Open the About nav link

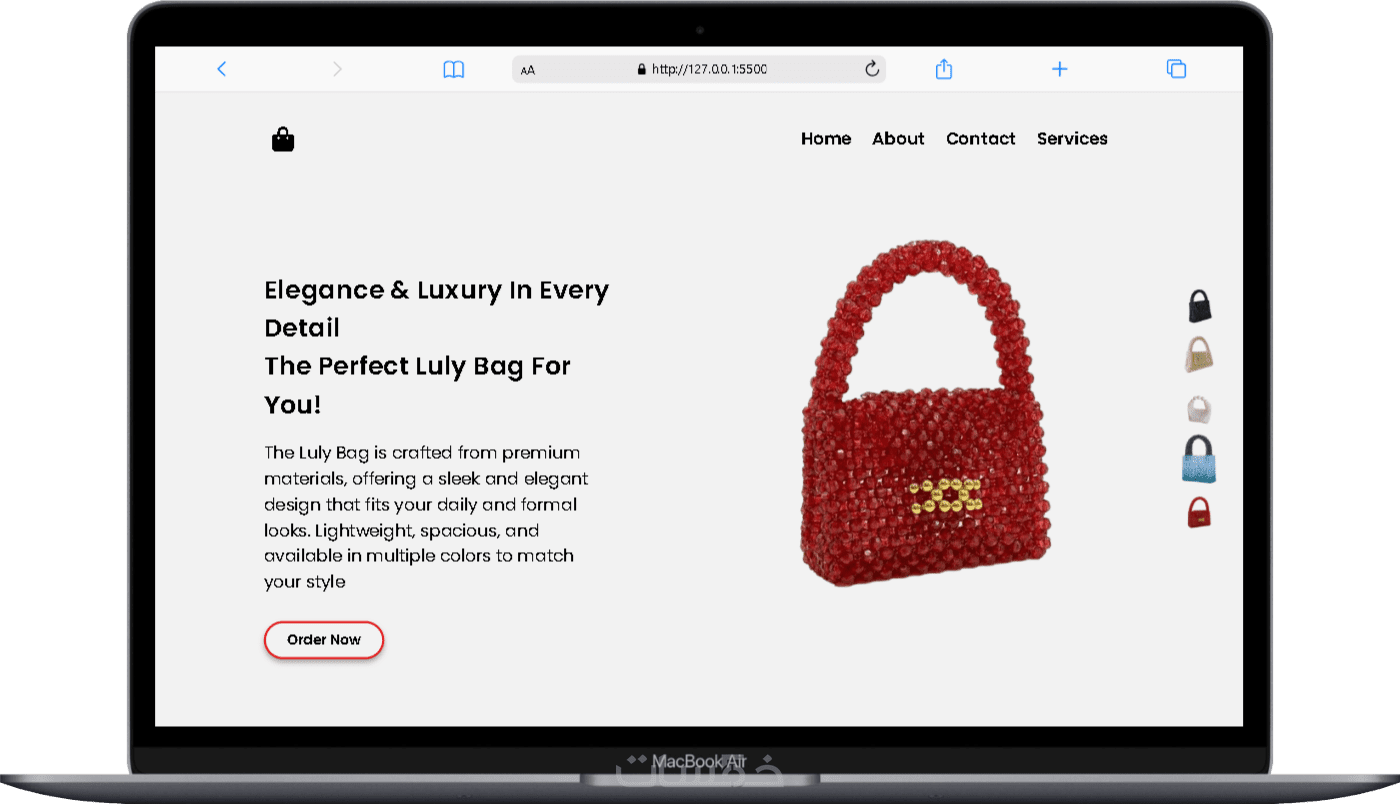[x=898, y=139]
